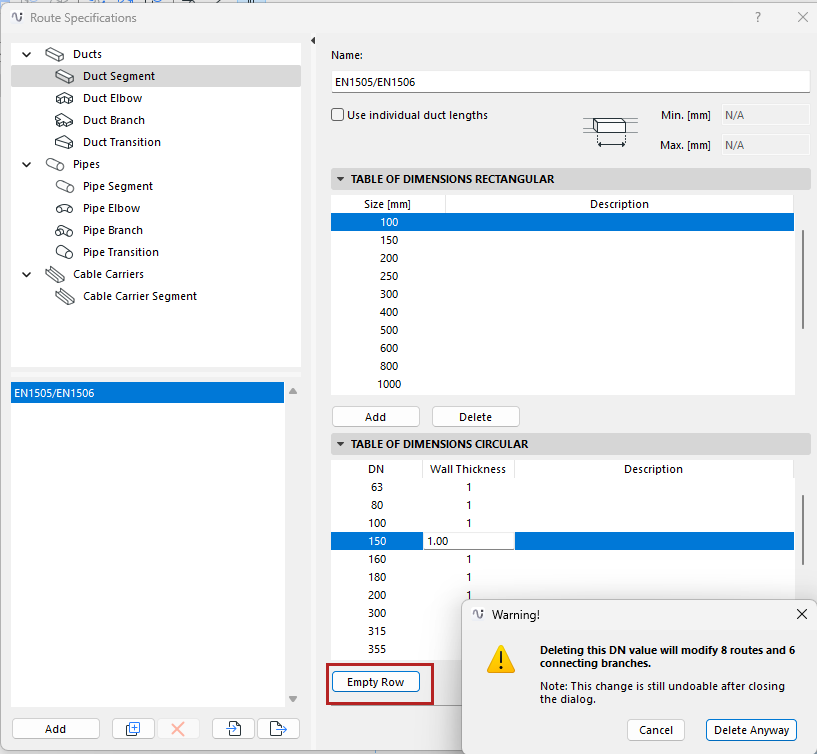This screenshot has width=817, height=754.
Task: Import route specification file icon
Action: tap(233, 728)
